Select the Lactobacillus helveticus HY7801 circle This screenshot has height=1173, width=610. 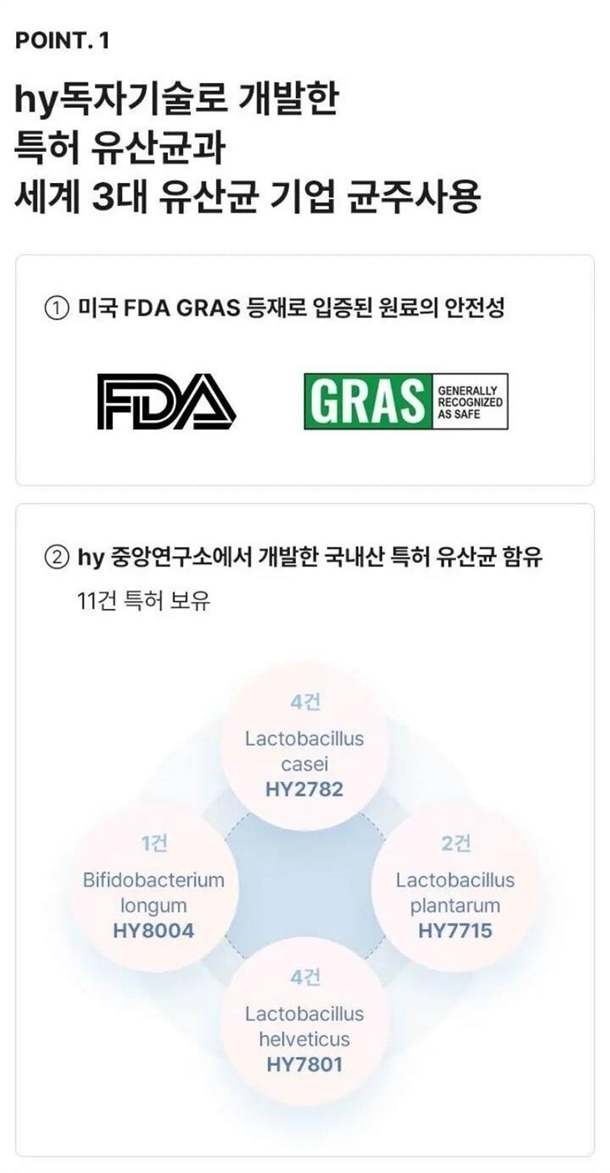point(305,1021)
